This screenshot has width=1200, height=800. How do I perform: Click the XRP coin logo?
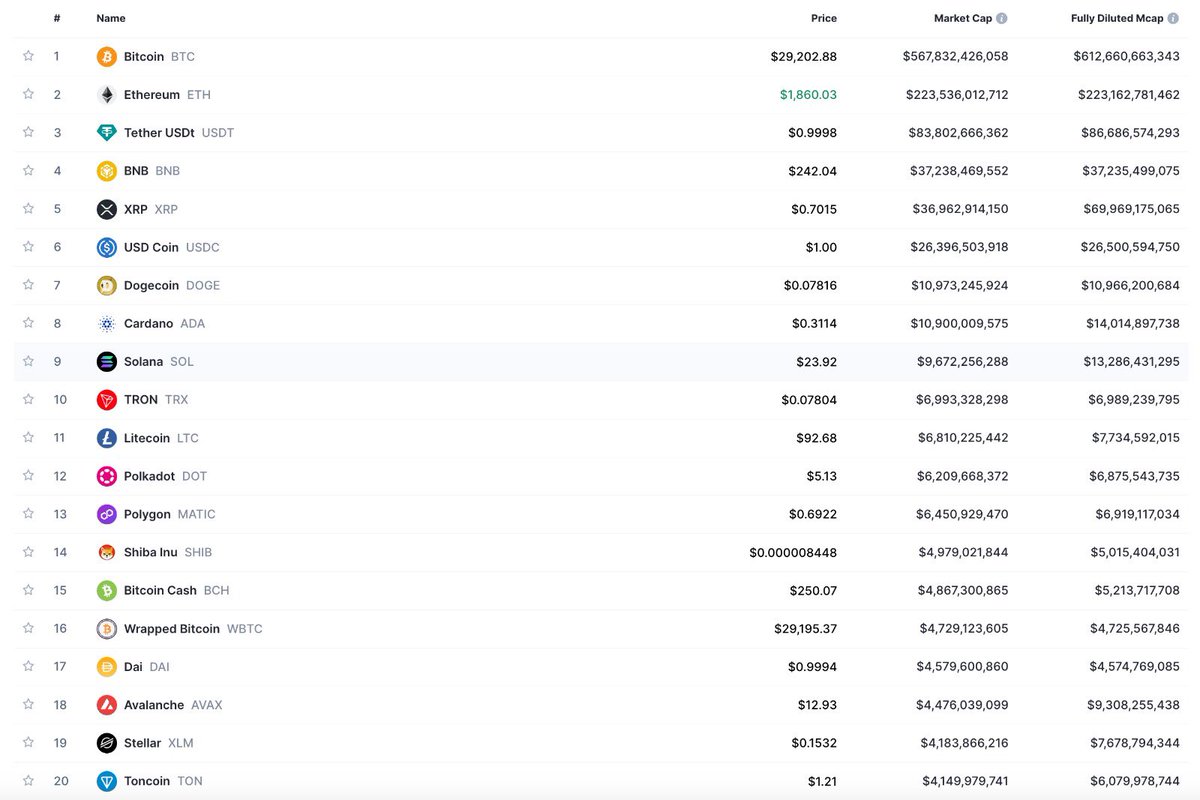click(107, 209)
